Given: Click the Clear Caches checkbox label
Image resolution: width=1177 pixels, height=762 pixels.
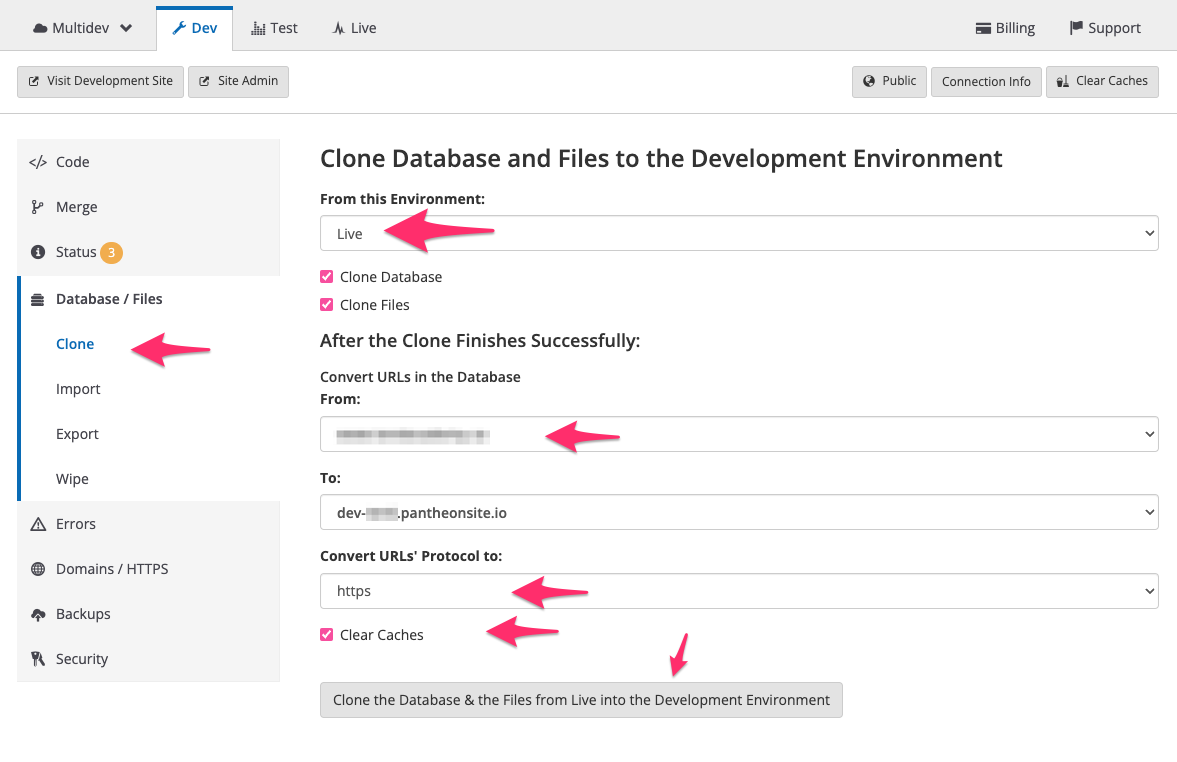Looking at the screenshot, I should [381, 635].
